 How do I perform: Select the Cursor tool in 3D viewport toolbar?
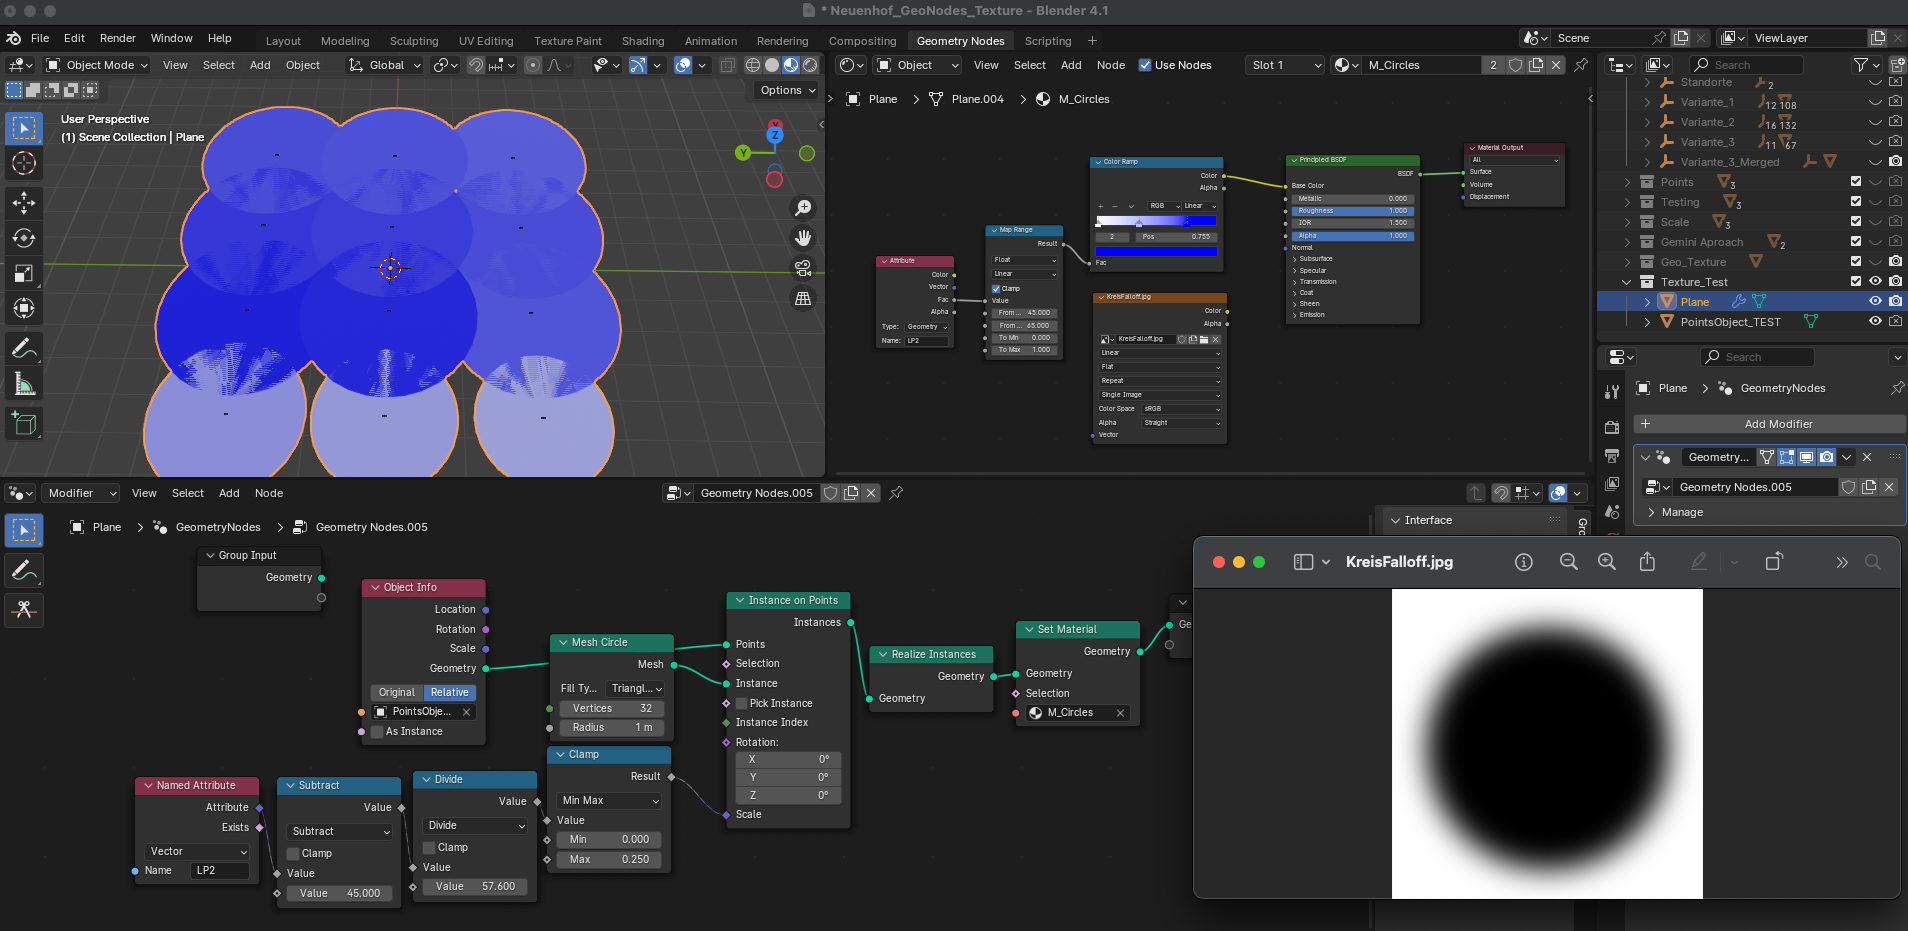(x=24, y=163)
